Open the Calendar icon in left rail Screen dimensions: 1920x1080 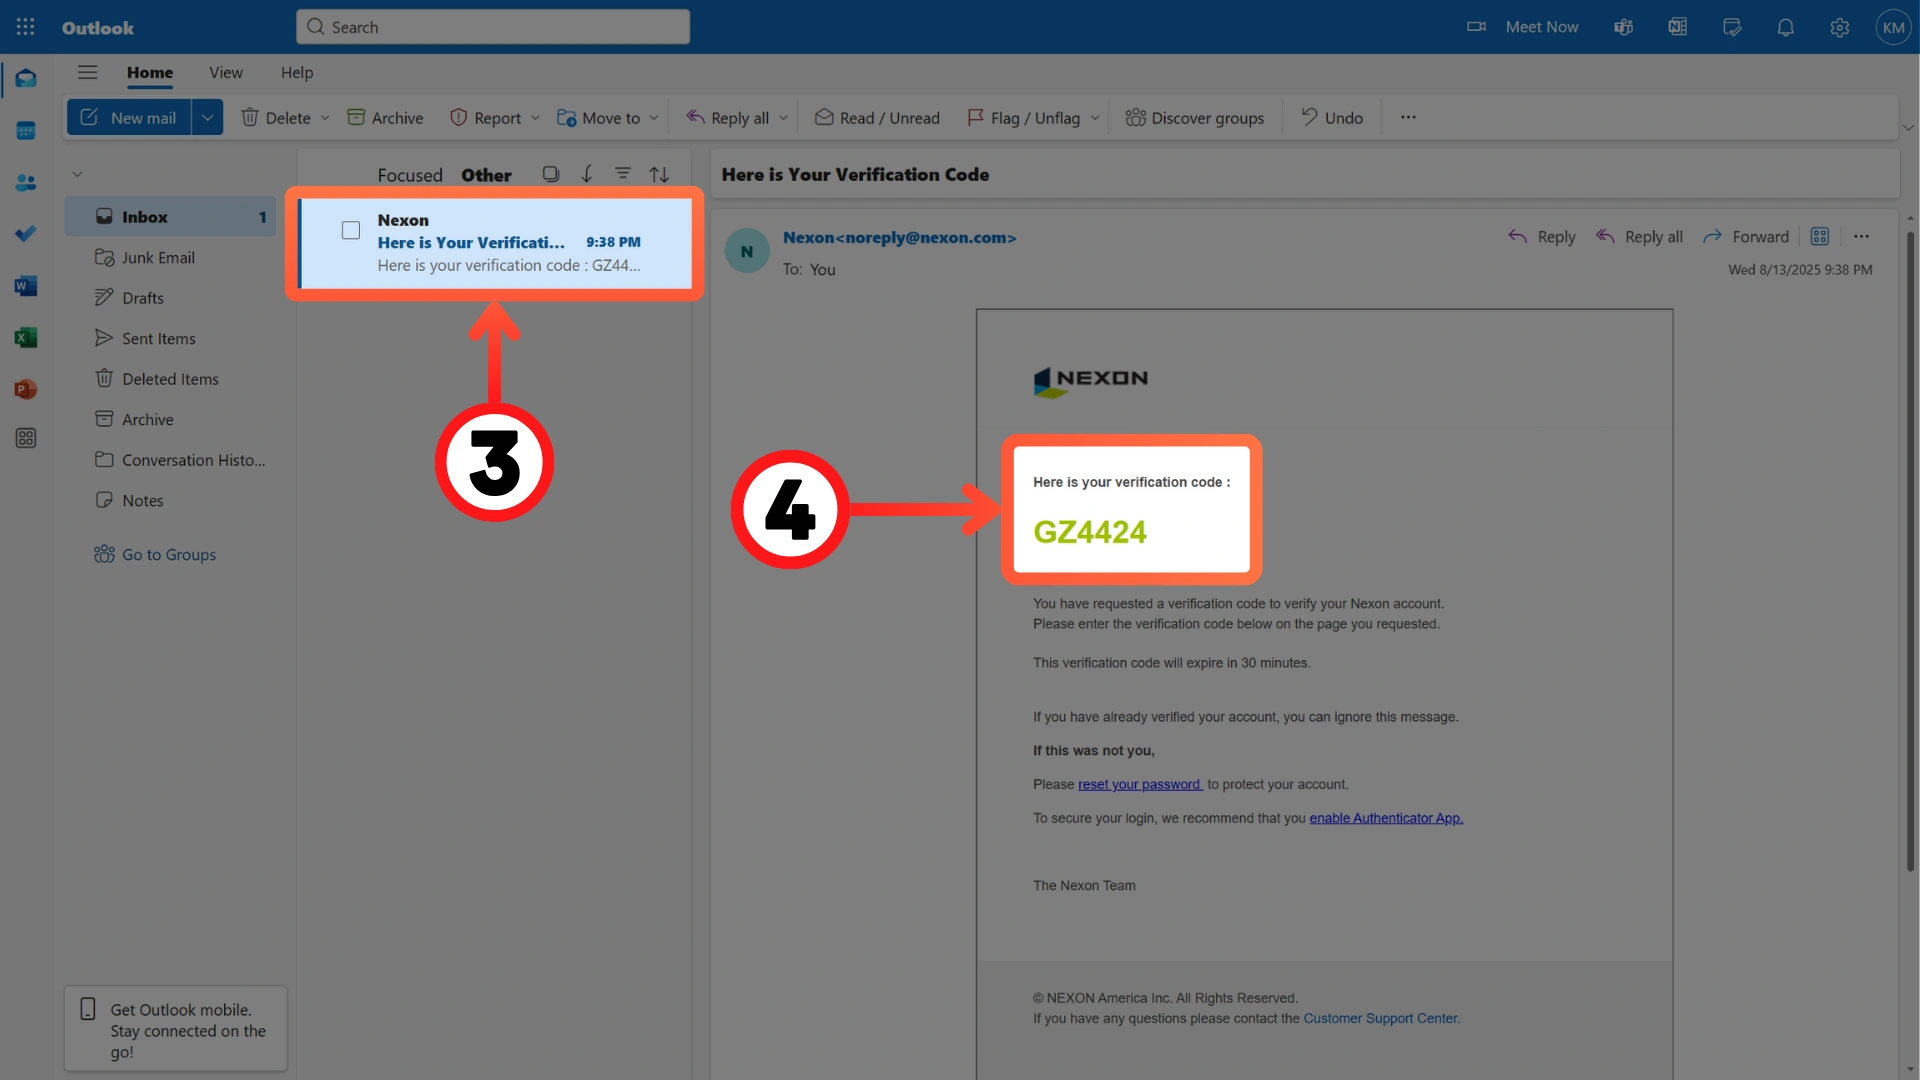(x=26, y=131)
